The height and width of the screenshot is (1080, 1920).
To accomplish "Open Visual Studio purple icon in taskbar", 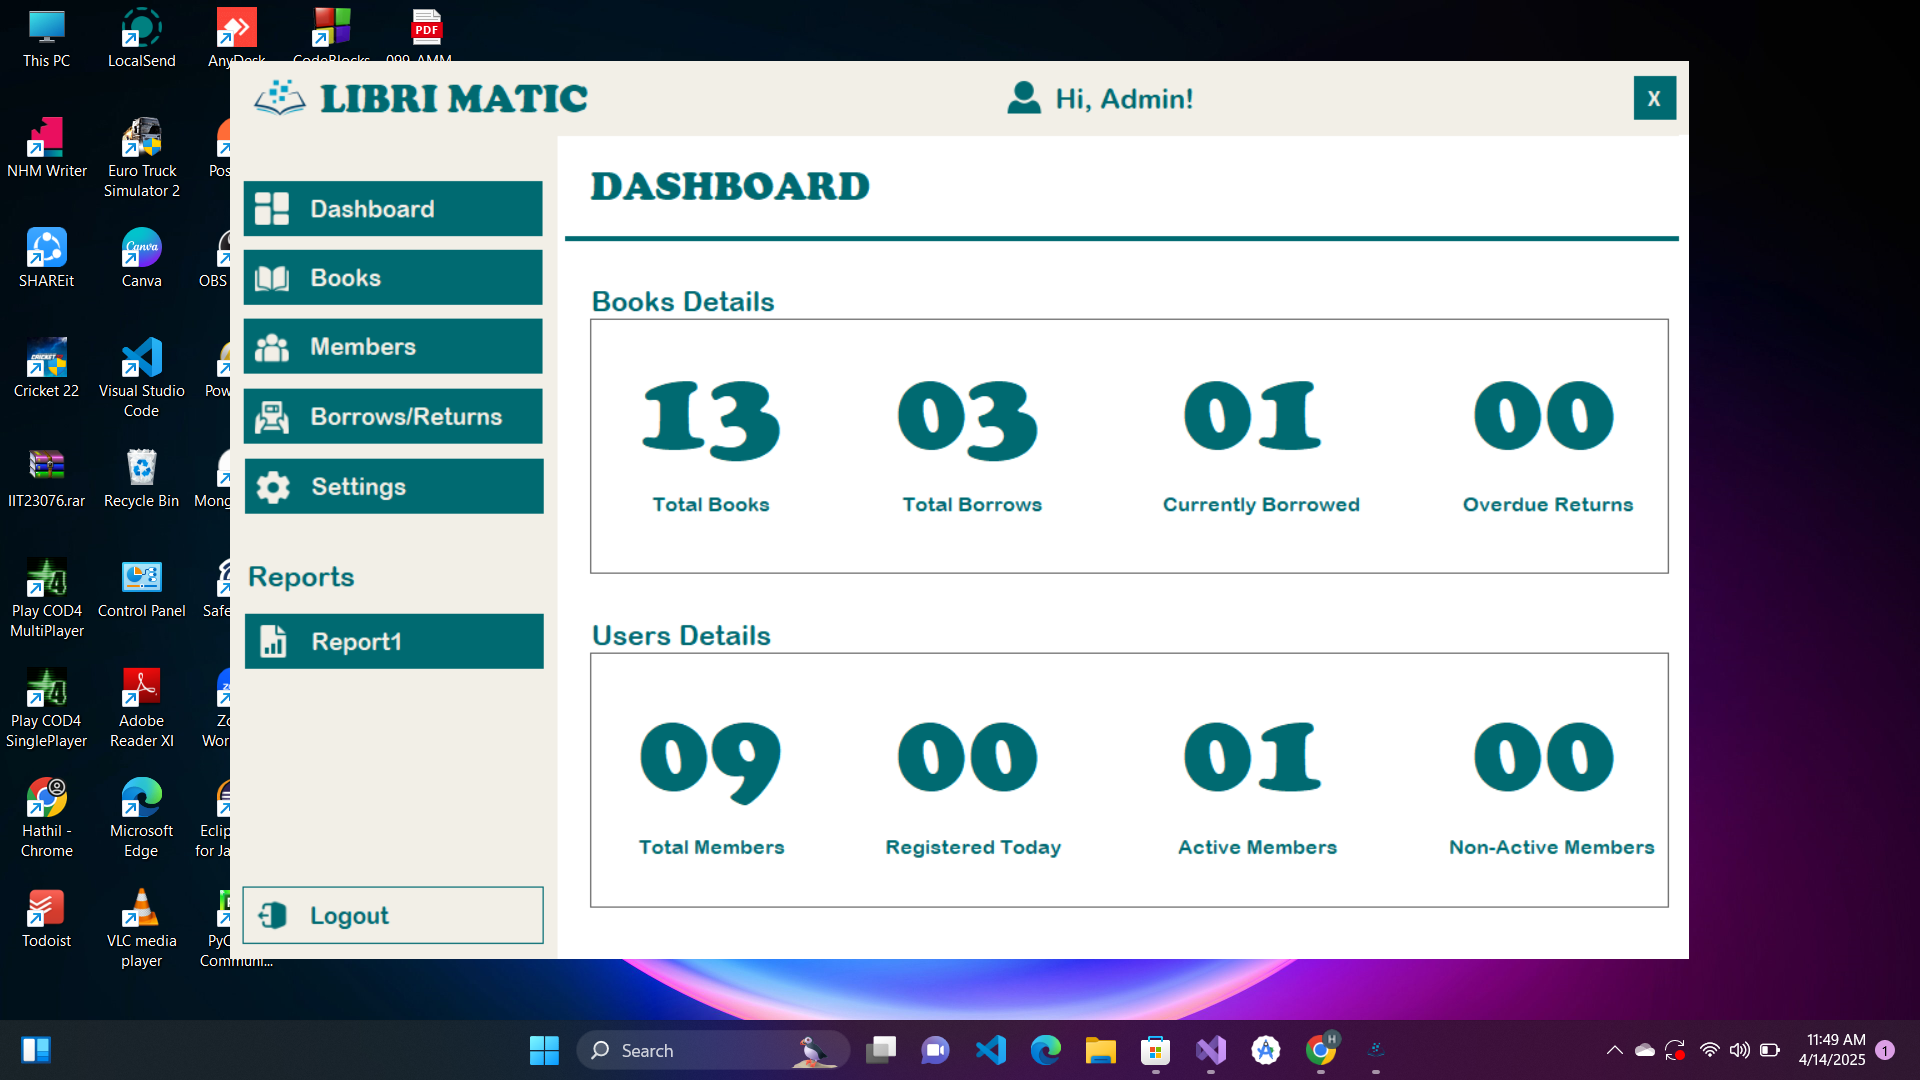I will (1211, 1050).
